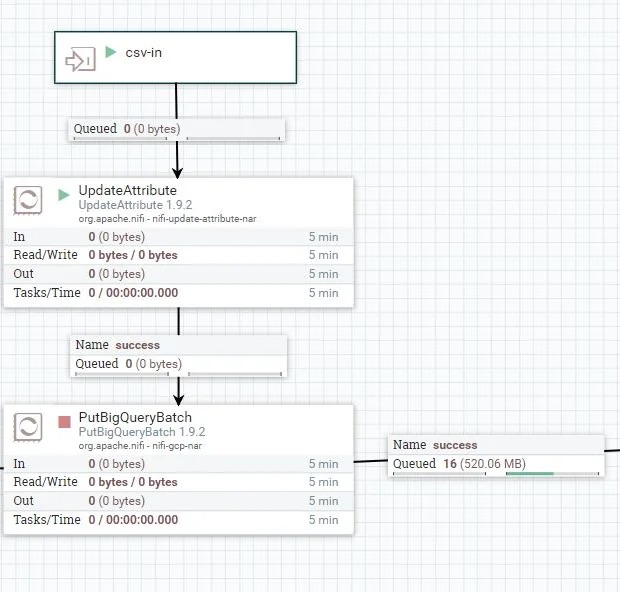This screenshot has height=592, width=620.
Task: Click the green size backpressure bar on 520.06 MB queue
Action: (529, 473)
